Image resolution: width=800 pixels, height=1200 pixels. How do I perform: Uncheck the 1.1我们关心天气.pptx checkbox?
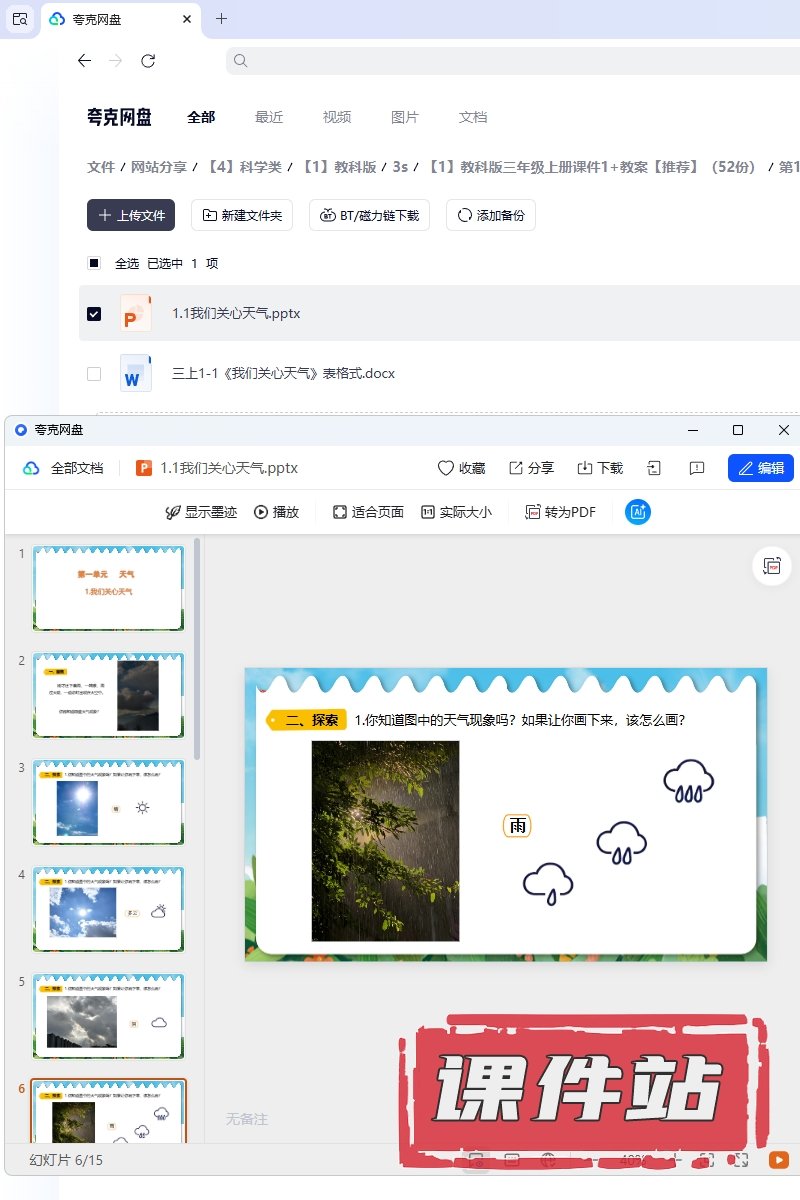(x=94, y=314)
